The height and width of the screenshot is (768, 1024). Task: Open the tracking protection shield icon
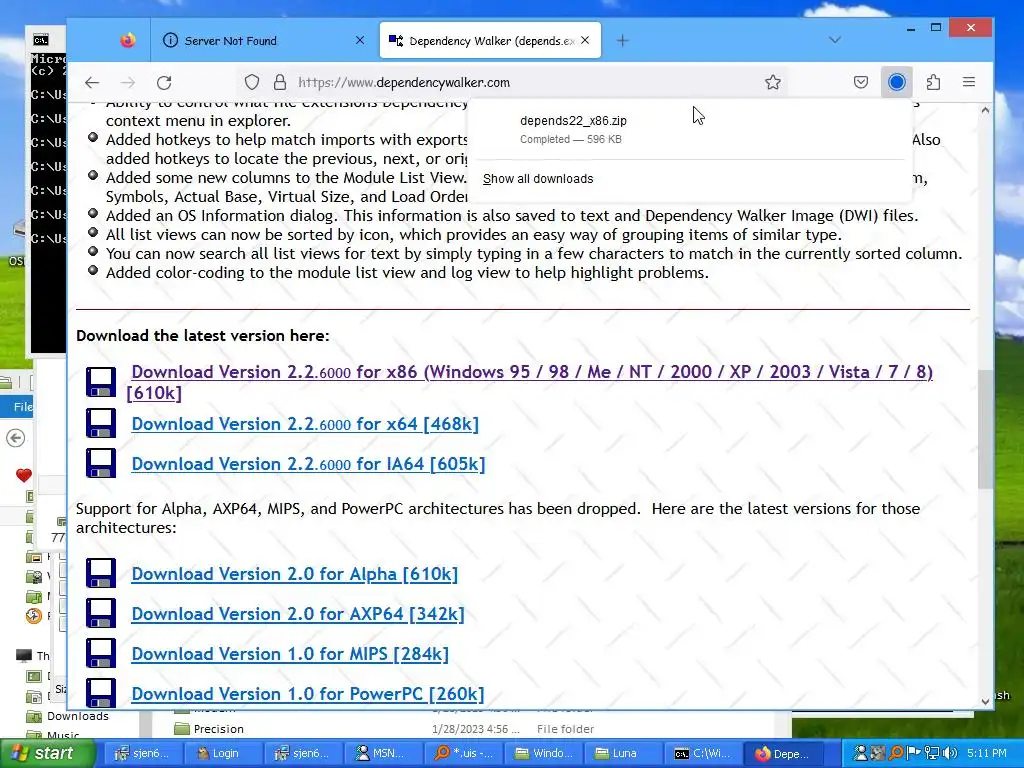click(x=252, y=82)
